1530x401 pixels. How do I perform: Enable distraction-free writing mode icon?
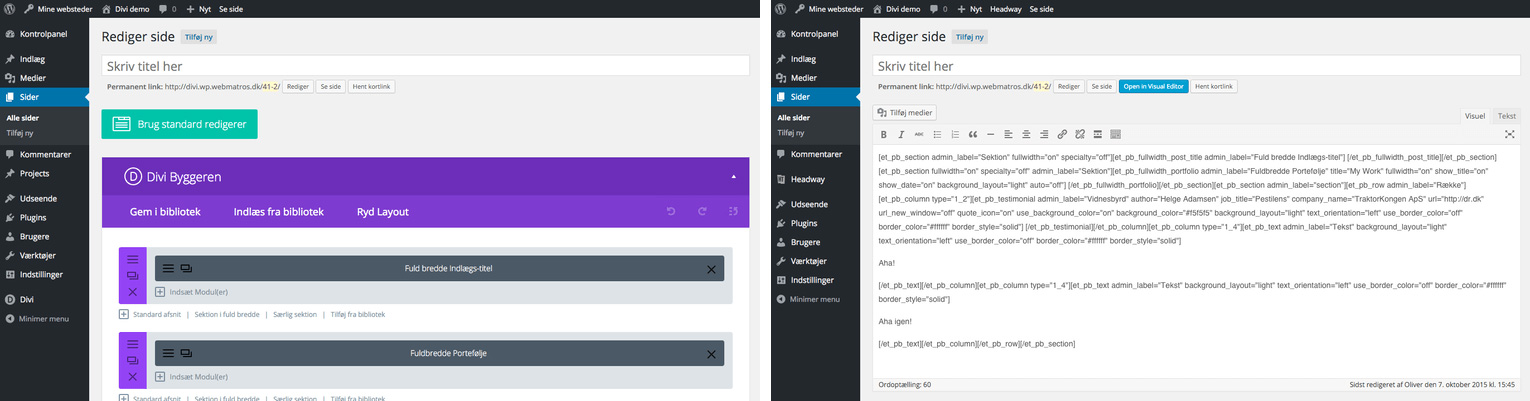pos(1510,134)
